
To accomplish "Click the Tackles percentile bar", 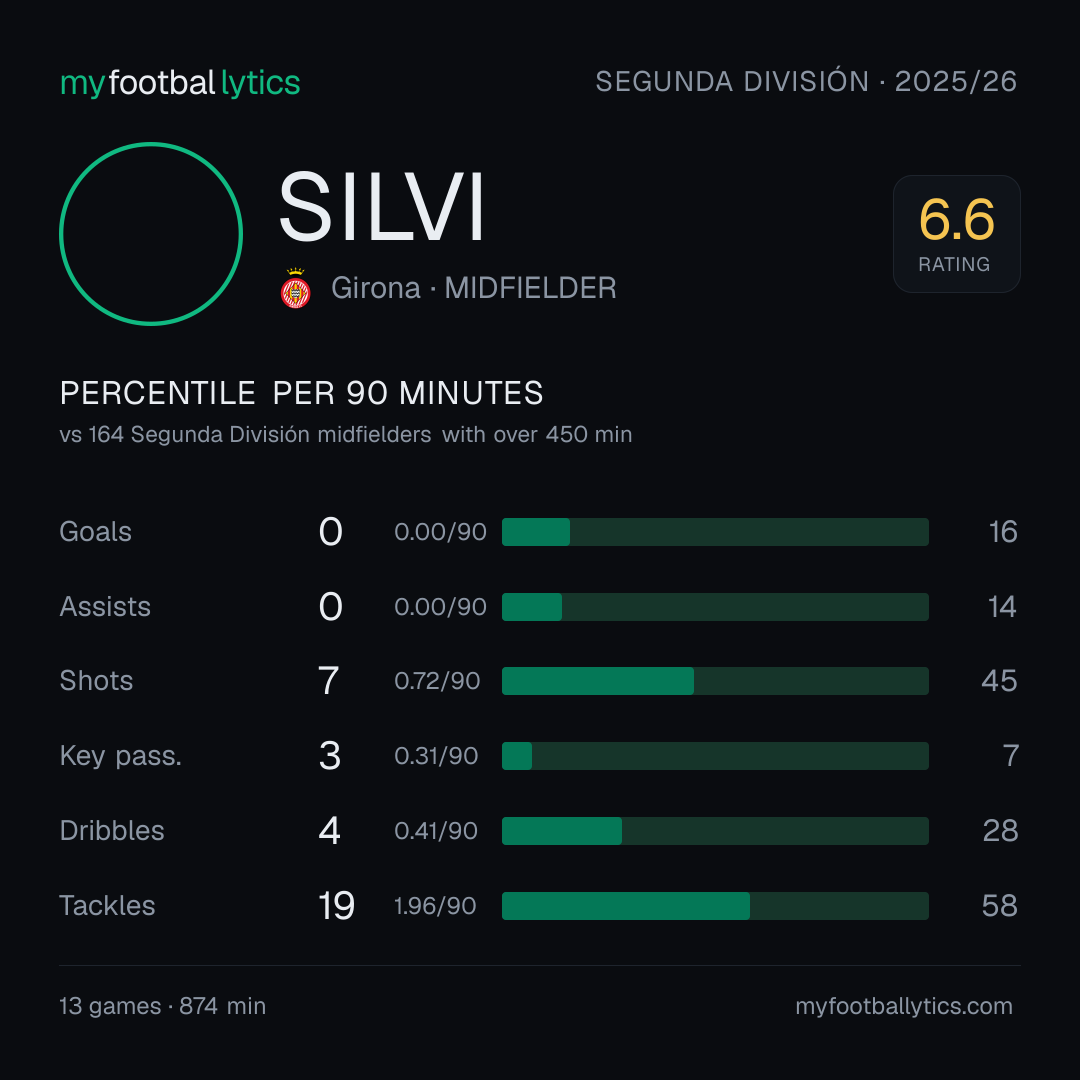I will (715, 906).
